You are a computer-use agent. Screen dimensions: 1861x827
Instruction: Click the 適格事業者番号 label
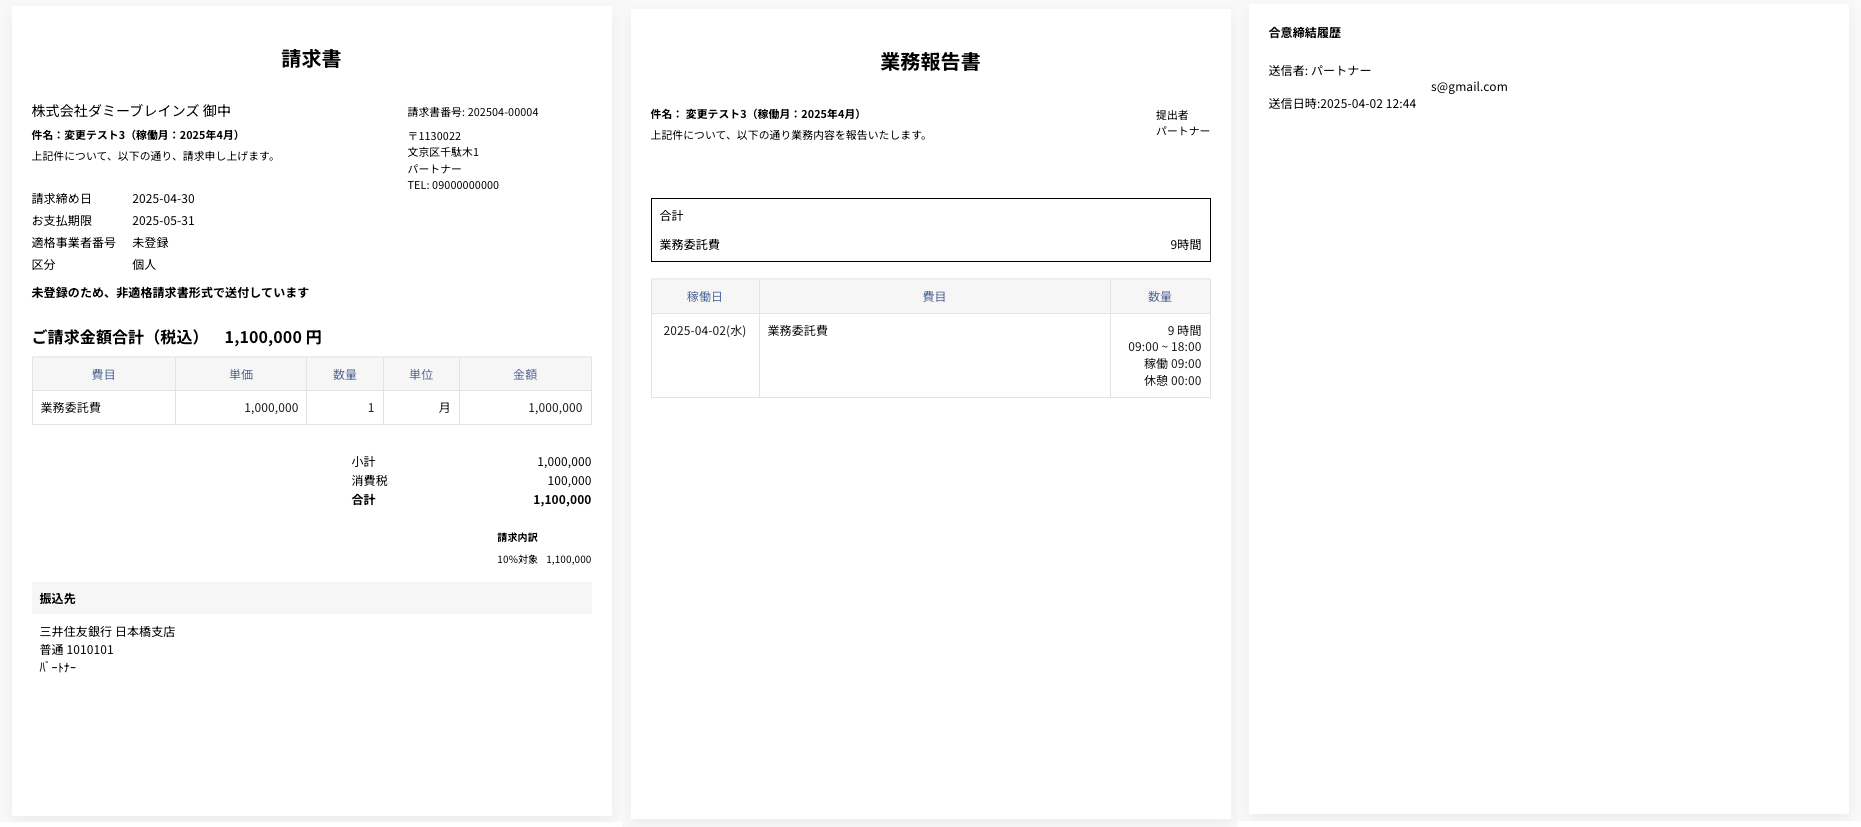[74, 243]
